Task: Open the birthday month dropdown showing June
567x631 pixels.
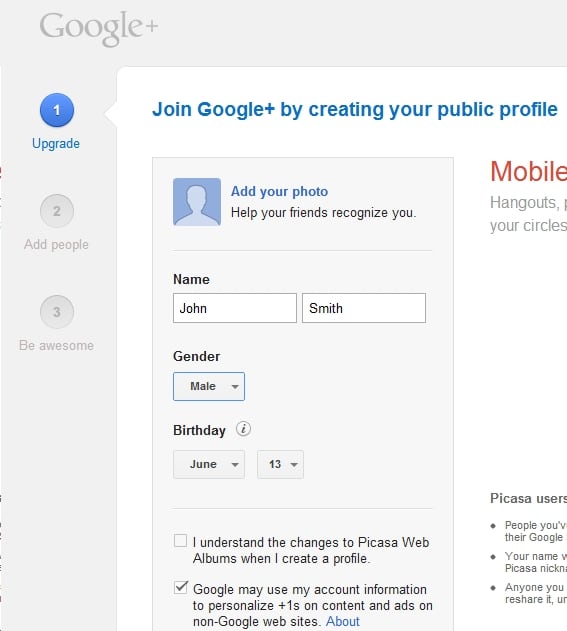Action: 209,464
